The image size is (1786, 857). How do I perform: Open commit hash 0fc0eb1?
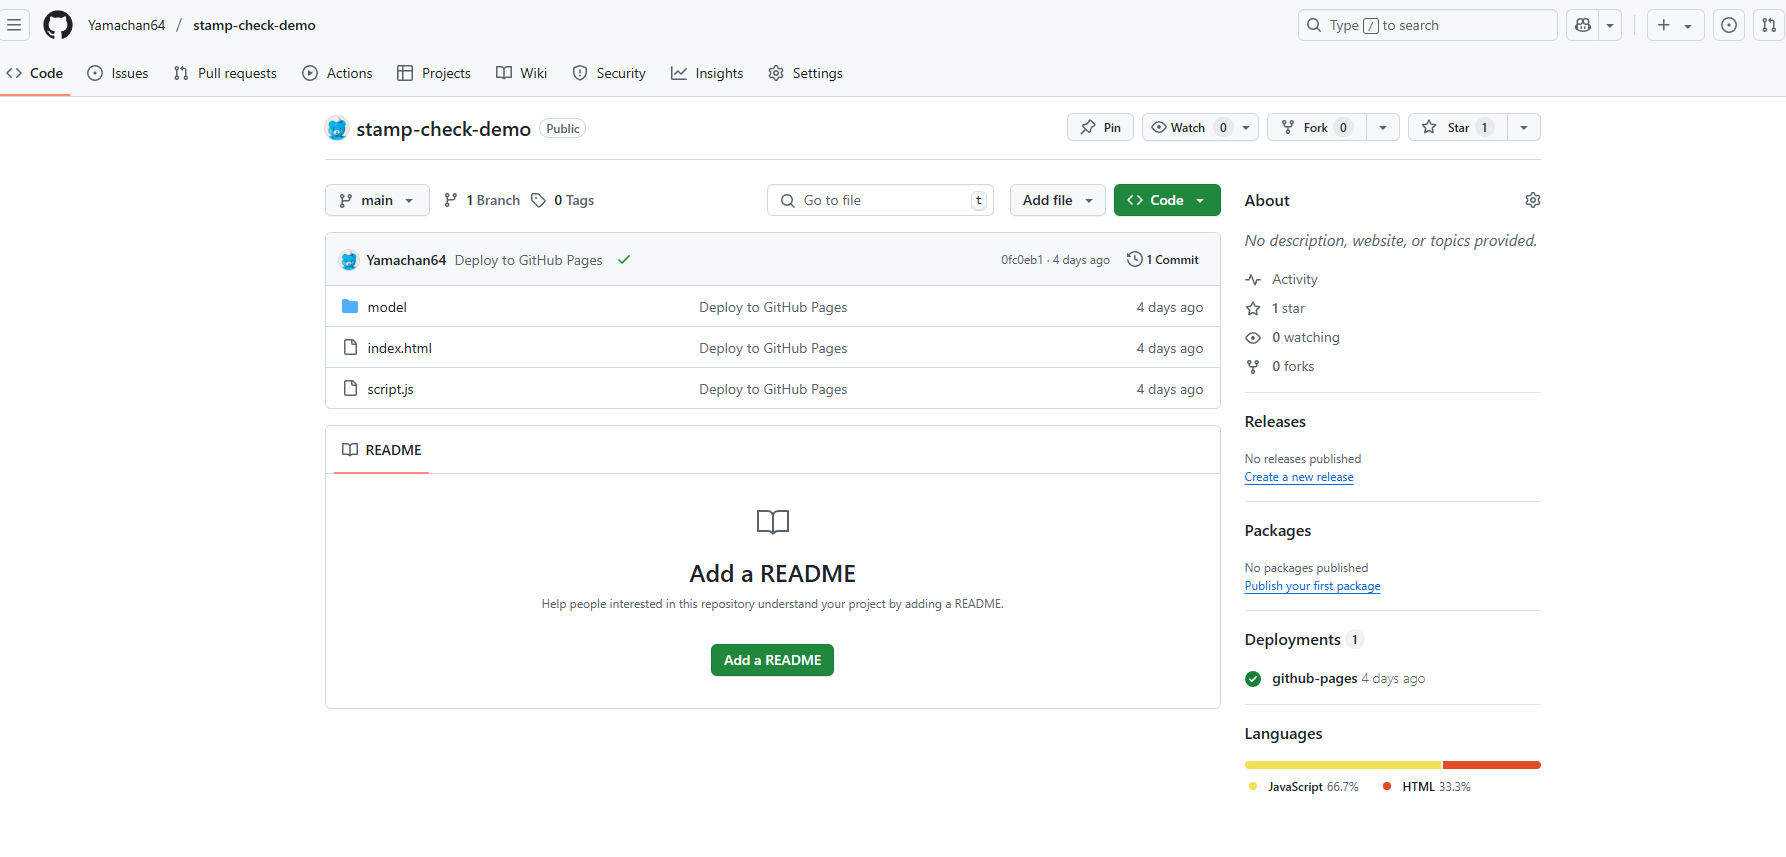click(x=1022, y=260)
